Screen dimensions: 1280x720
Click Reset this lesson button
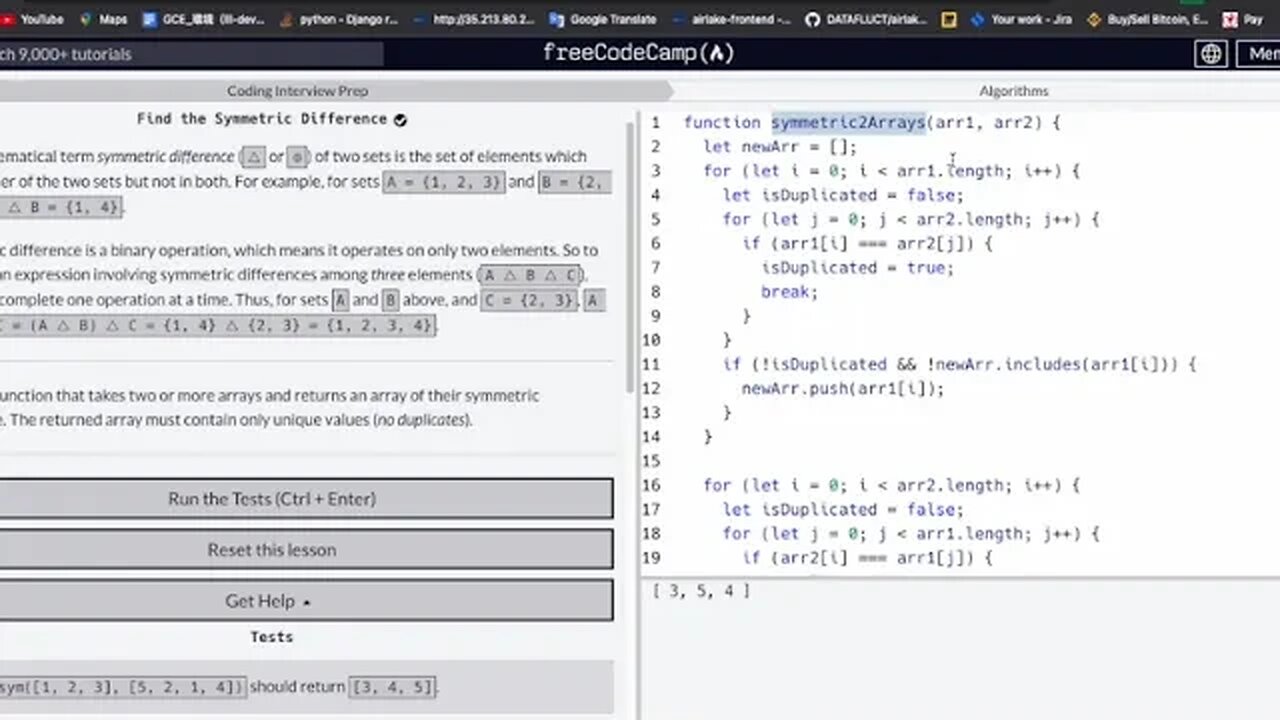[305, 549]
